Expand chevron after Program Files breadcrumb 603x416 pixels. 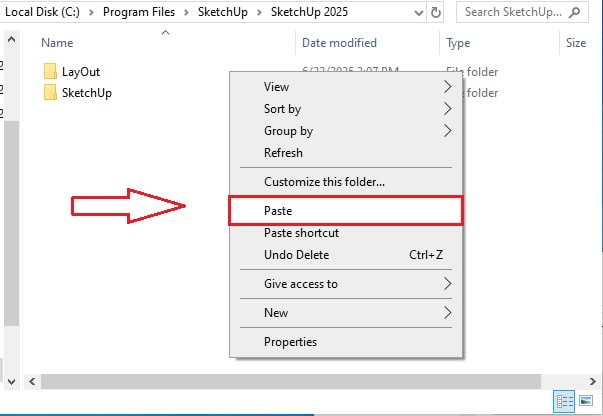[x=186, y=12]
